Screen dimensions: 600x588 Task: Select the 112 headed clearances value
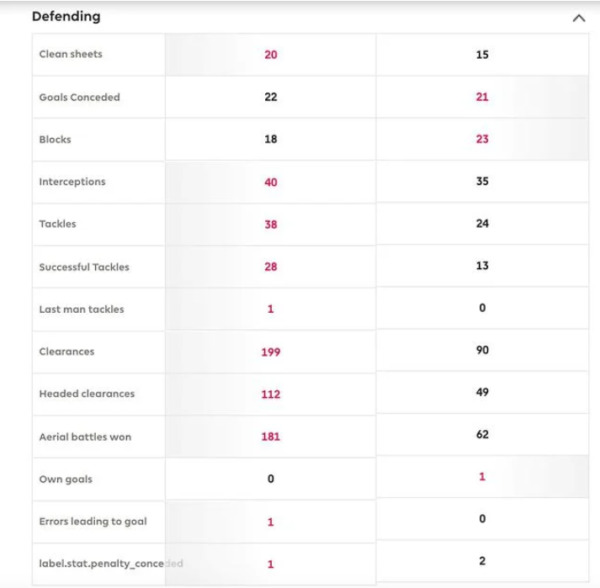pos(270,394)
